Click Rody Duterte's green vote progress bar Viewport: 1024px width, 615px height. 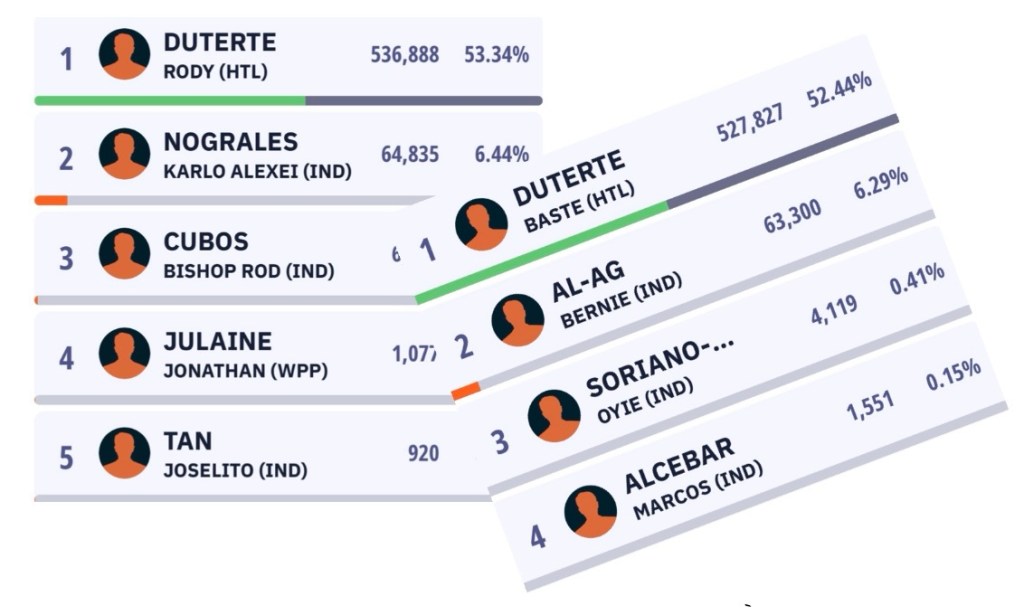tap(170, 101)
